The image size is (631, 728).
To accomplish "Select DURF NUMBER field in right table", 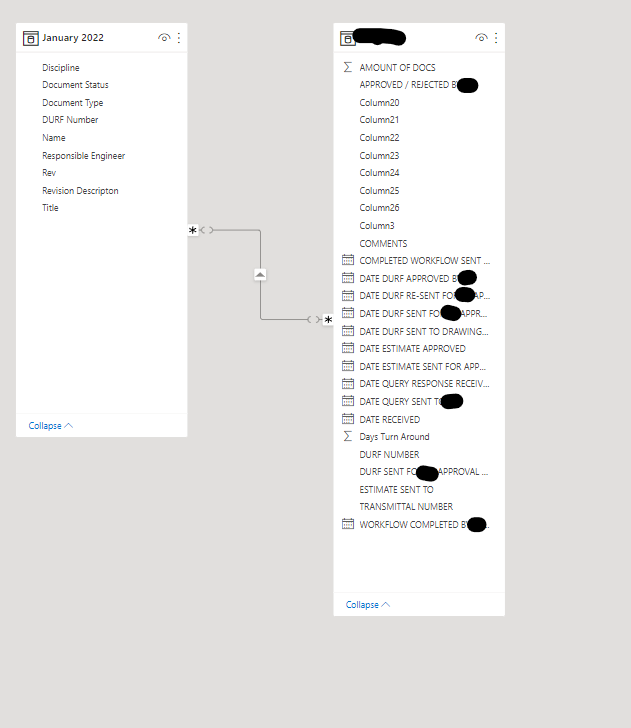I will click(389, 455).
